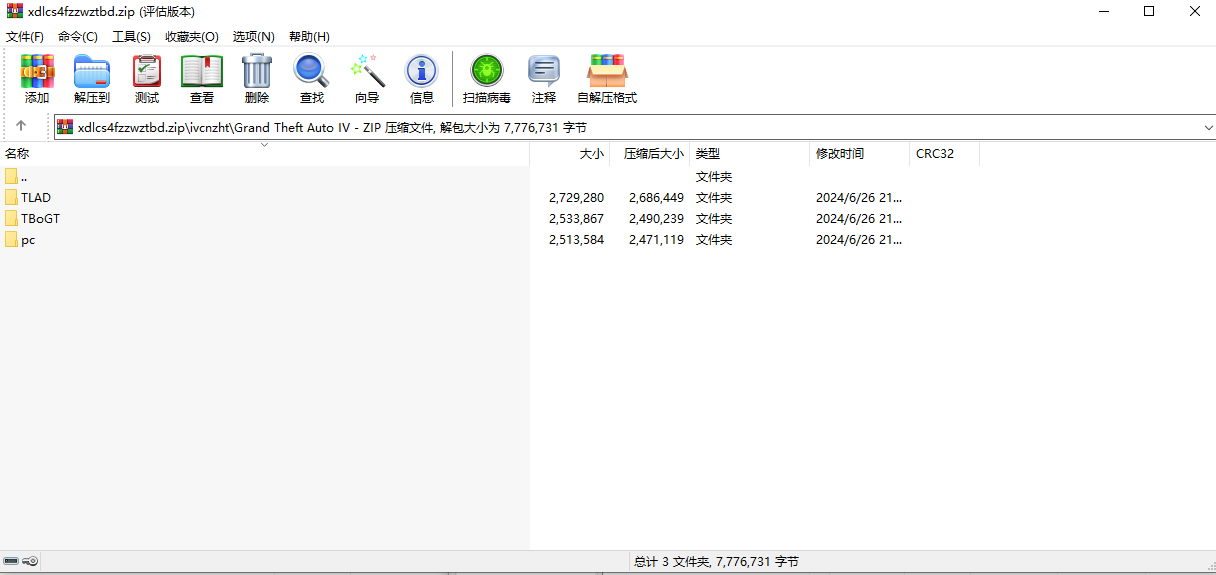Open the 工具(S) menu
This screenshot has height=575, width=1216.
pyautogui.click(x=131, y=37)
